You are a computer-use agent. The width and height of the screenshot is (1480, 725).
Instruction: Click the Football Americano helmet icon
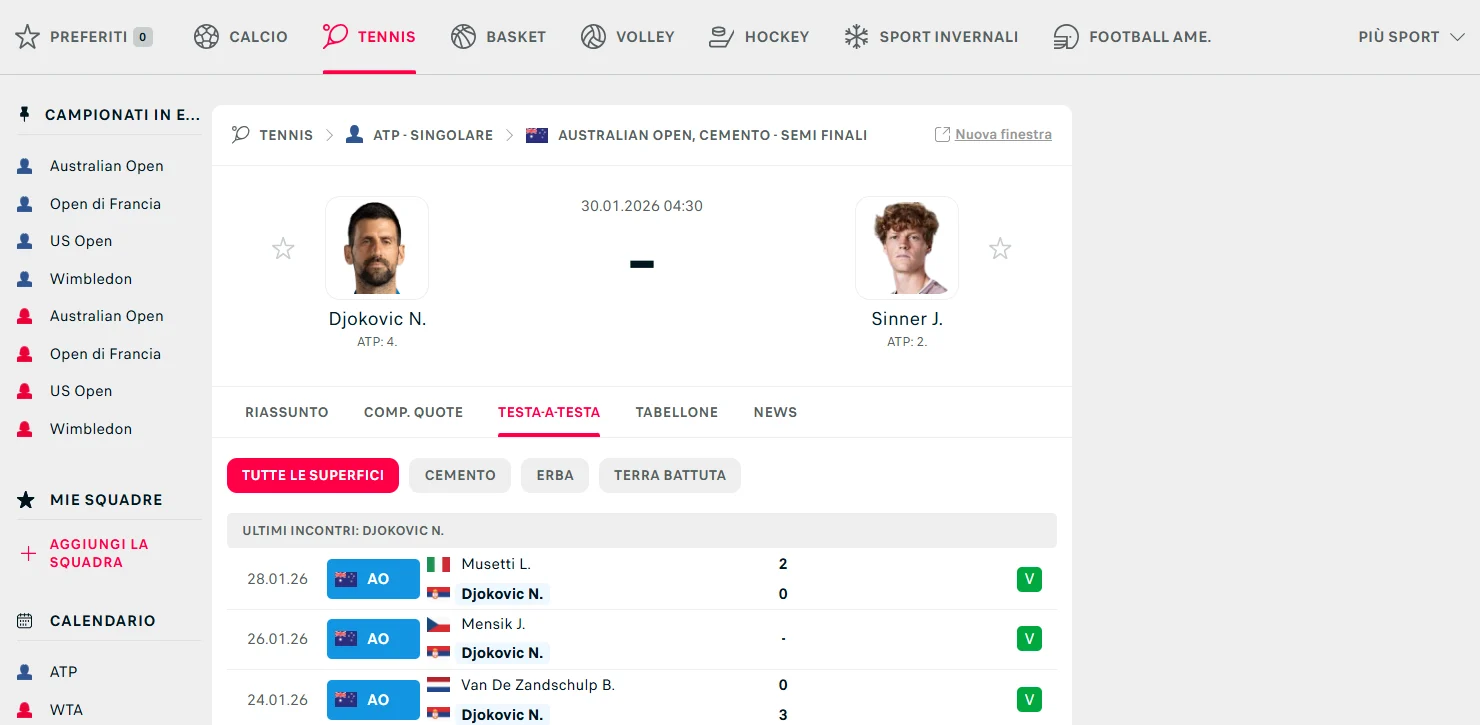[x=1066, y=37]
